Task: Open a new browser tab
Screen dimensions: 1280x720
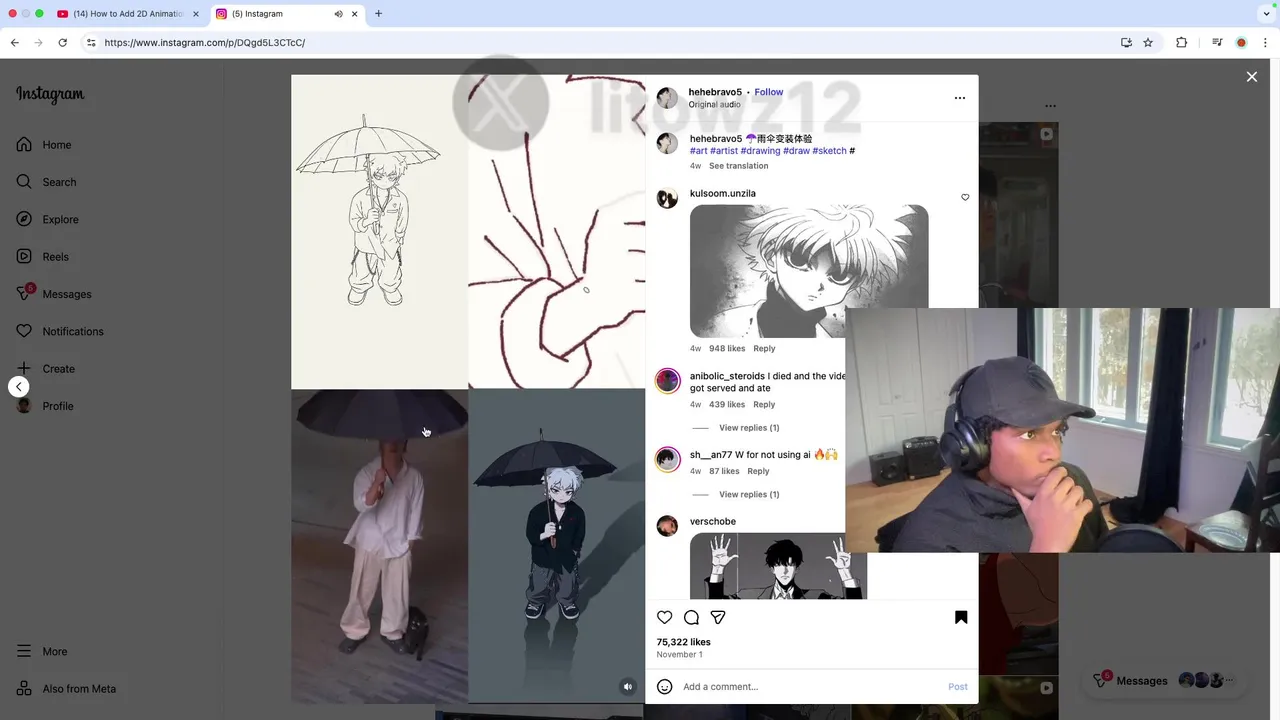Action: [378, 14]
